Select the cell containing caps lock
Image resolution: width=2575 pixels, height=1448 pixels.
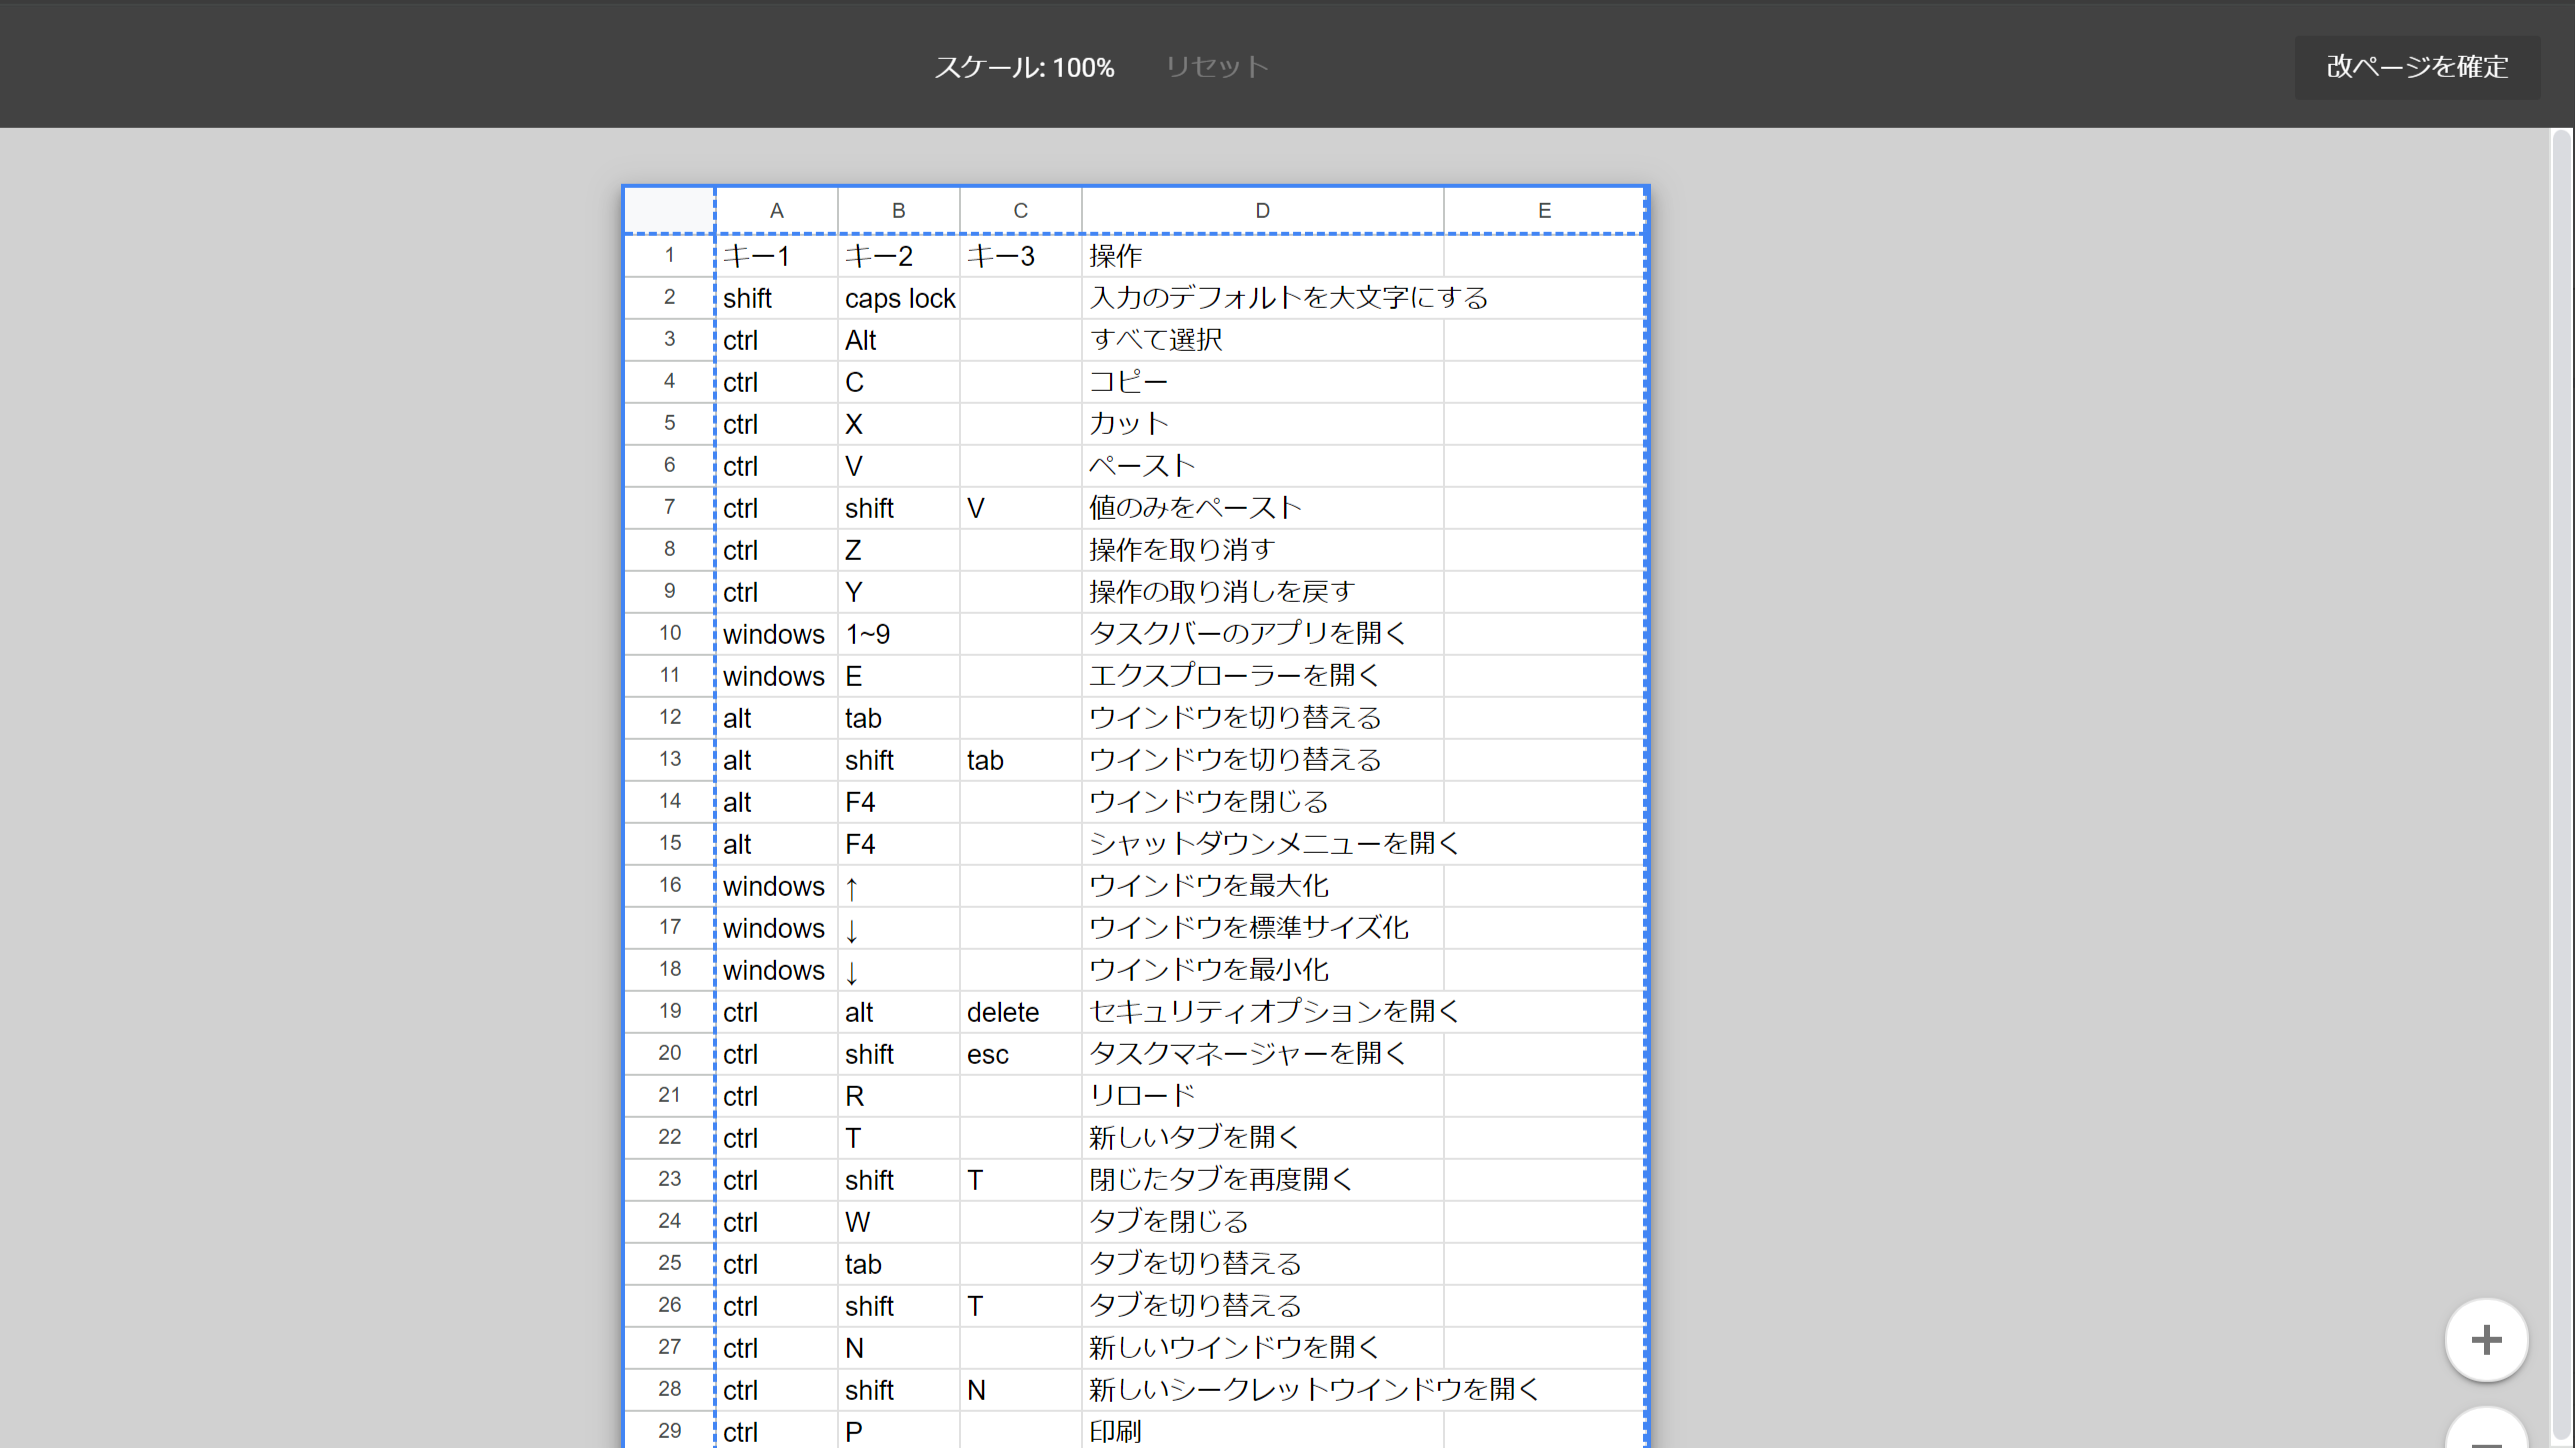click(x=898, y=297)
